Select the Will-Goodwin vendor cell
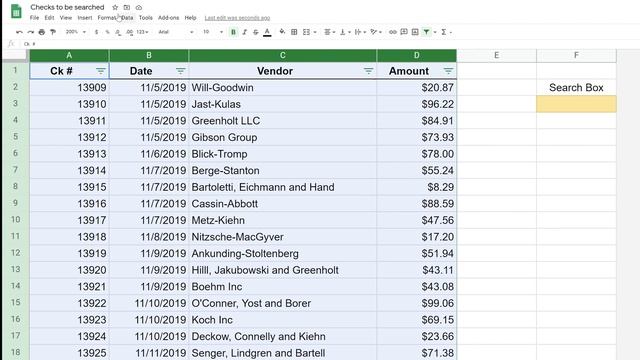 coord(282,87)
